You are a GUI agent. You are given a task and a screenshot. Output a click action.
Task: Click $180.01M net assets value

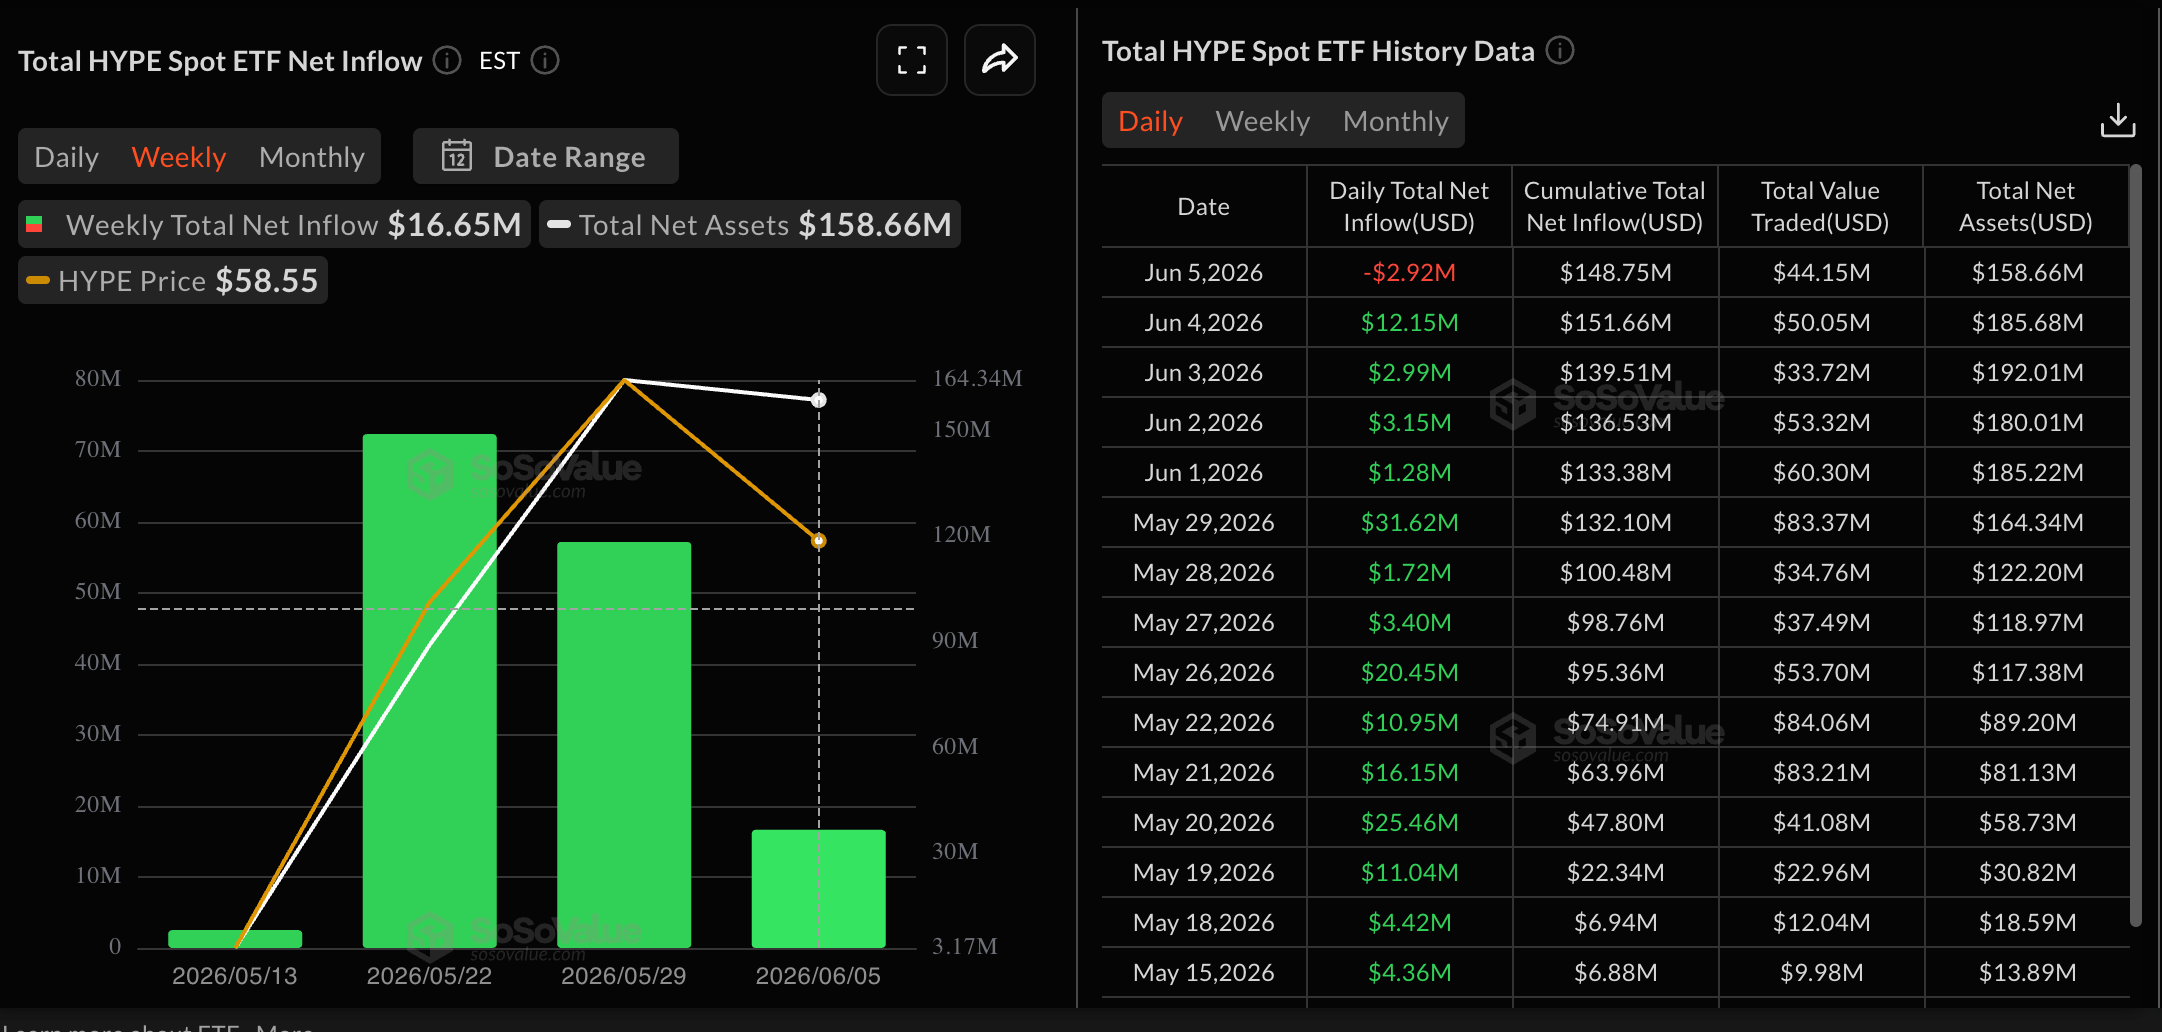(x=2027, y=422)
